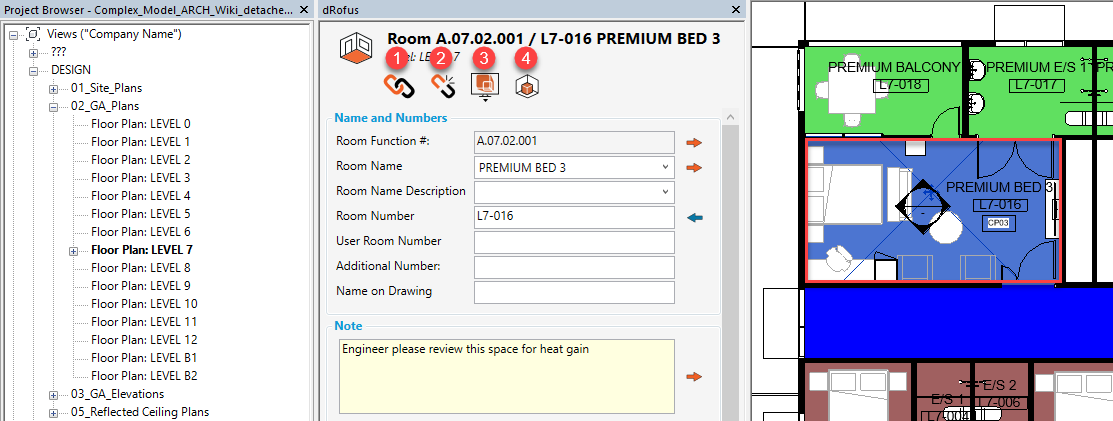The height and width of the screenshot is (421, 1113).
Task: Click the unlink room broken-chain icon
Action: pos(444,86)
